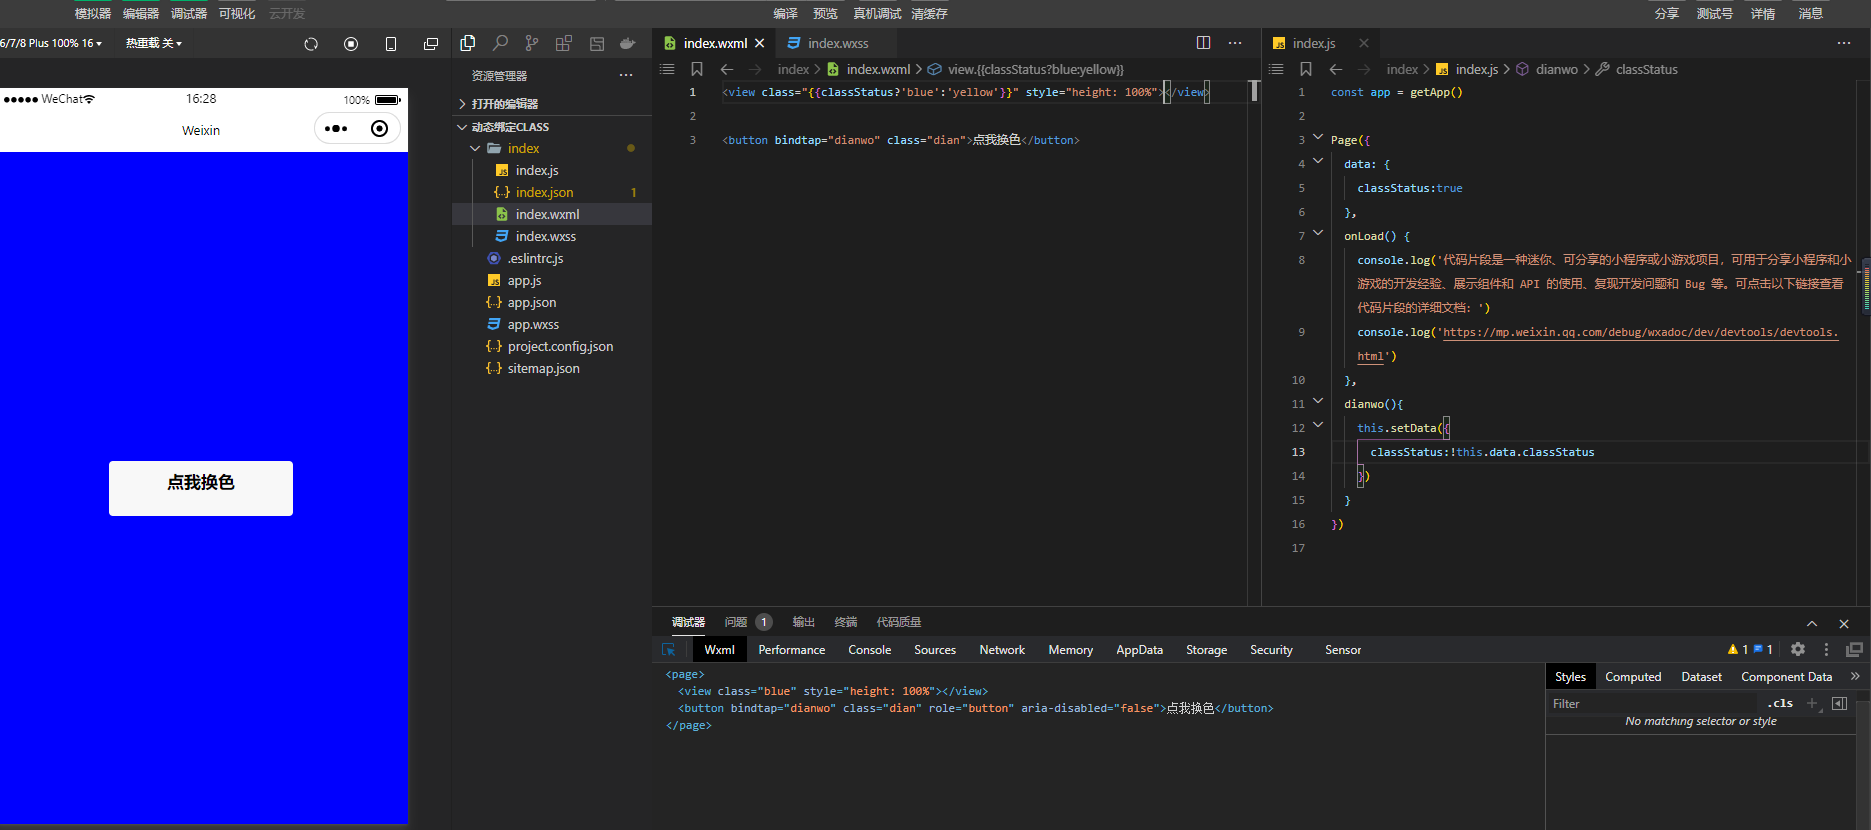Click the yellow warning count badge

tap(1738, 649)
